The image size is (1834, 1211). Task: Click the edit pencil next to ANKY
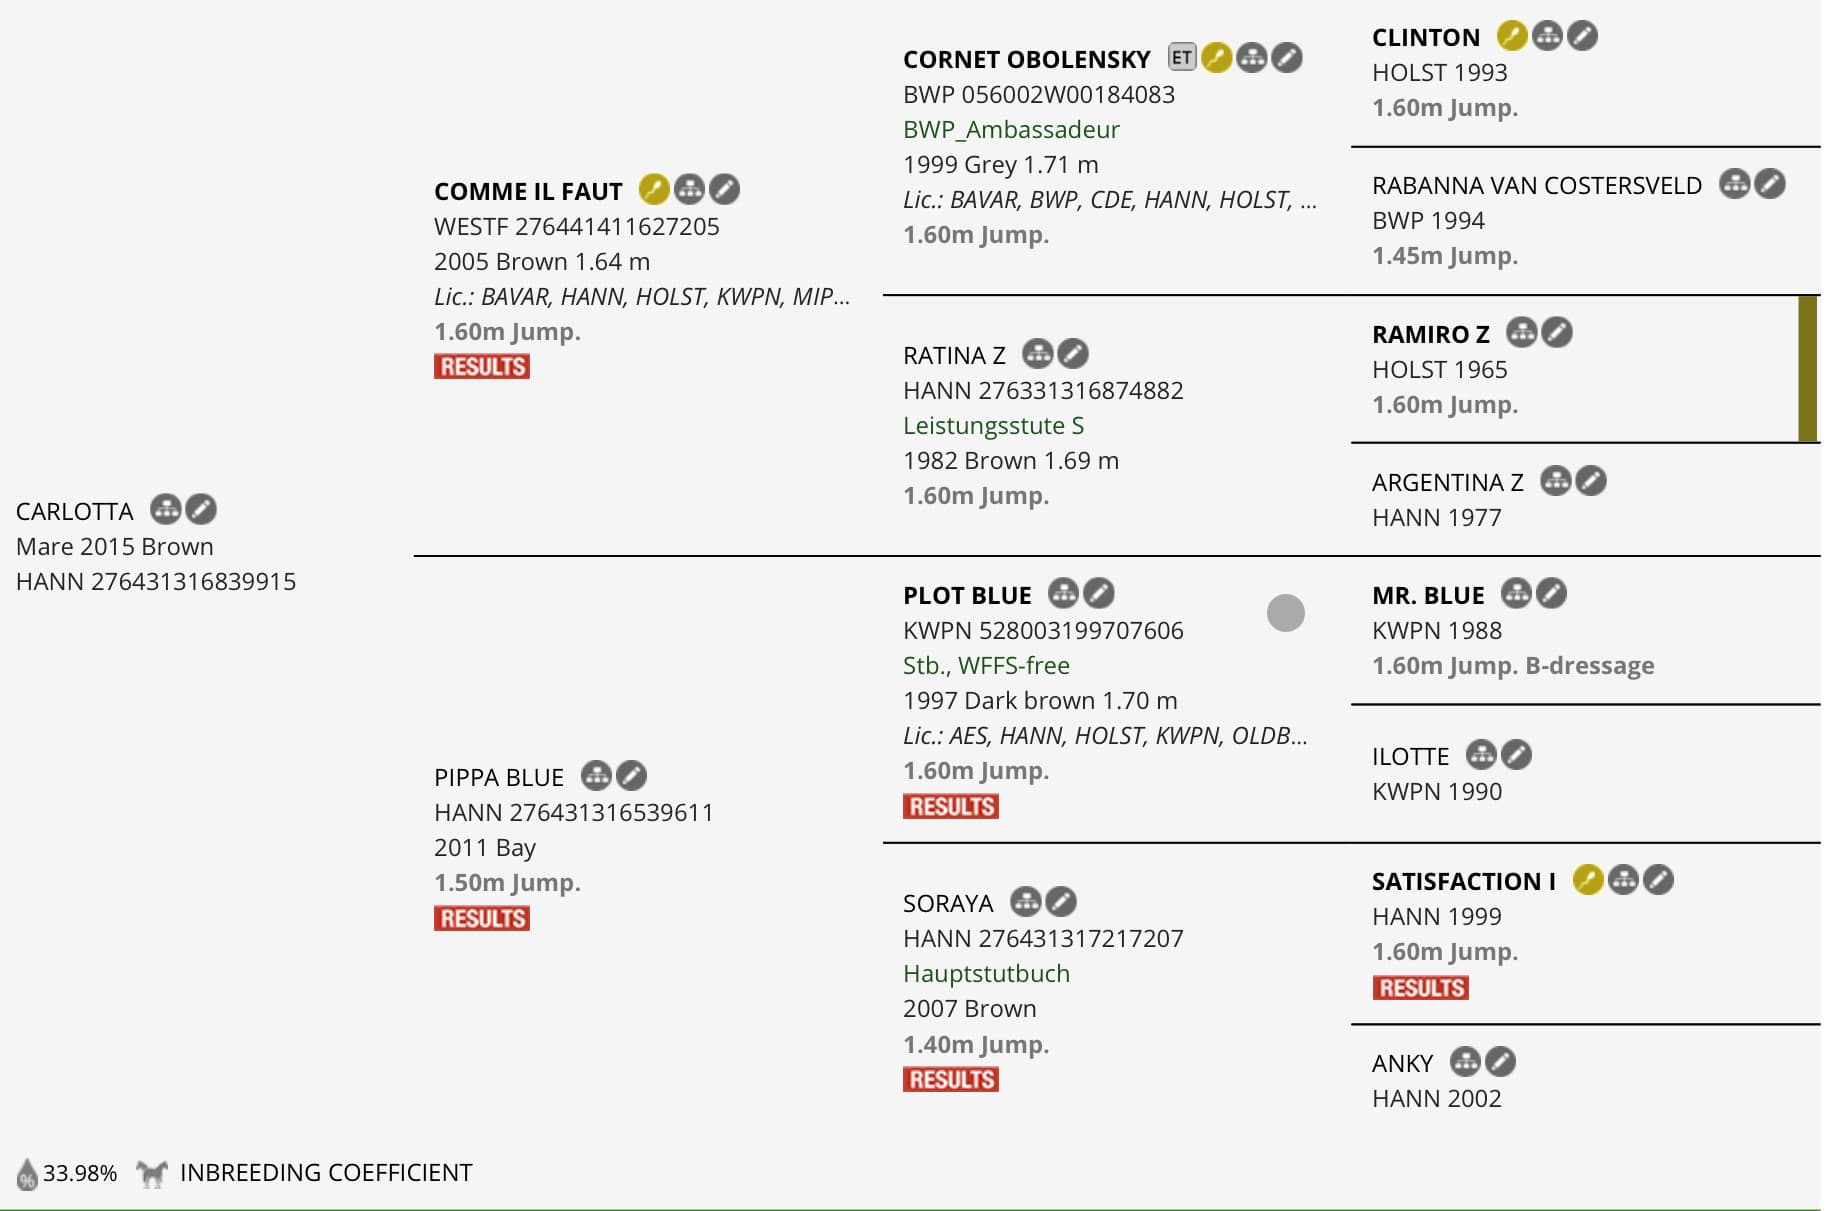pyautogui.click(x=1500, y=1062)
